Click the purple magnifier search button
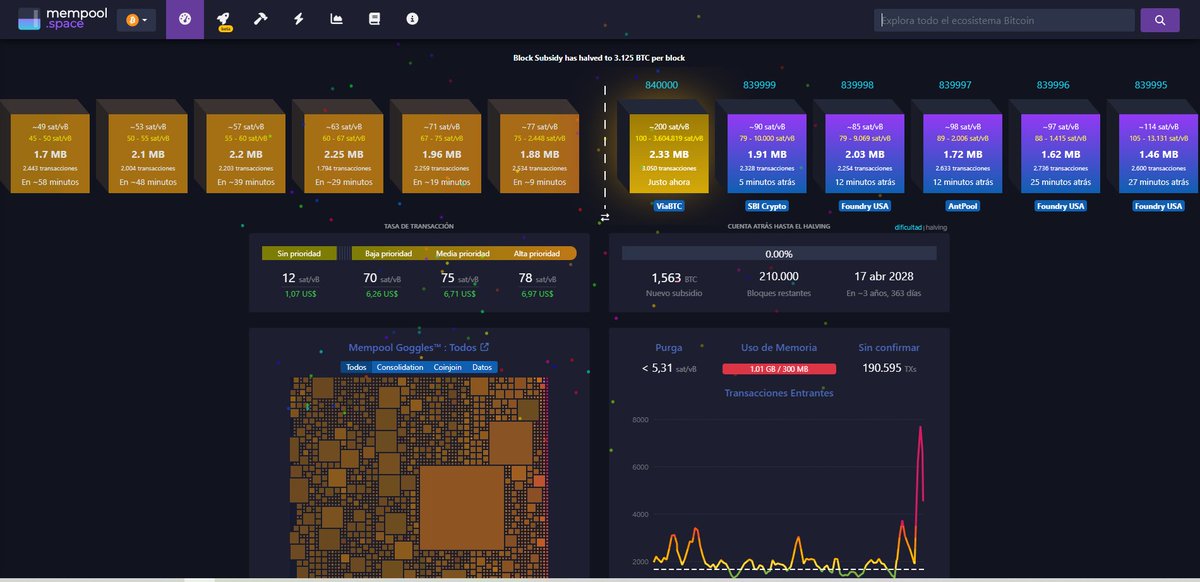 [1160, 20]
